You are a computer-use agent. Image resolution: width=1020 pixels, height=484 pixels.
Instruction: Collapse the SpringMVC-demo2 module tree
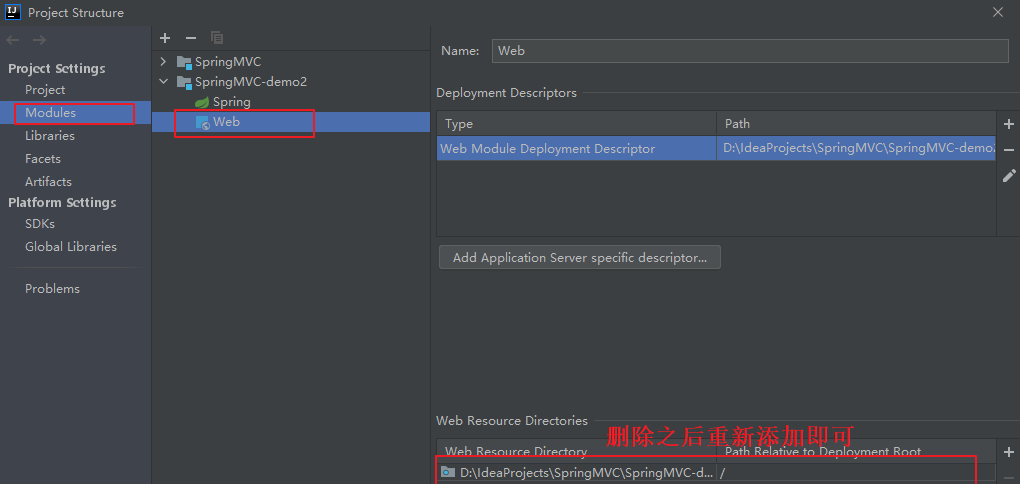[x=163, y=82]
